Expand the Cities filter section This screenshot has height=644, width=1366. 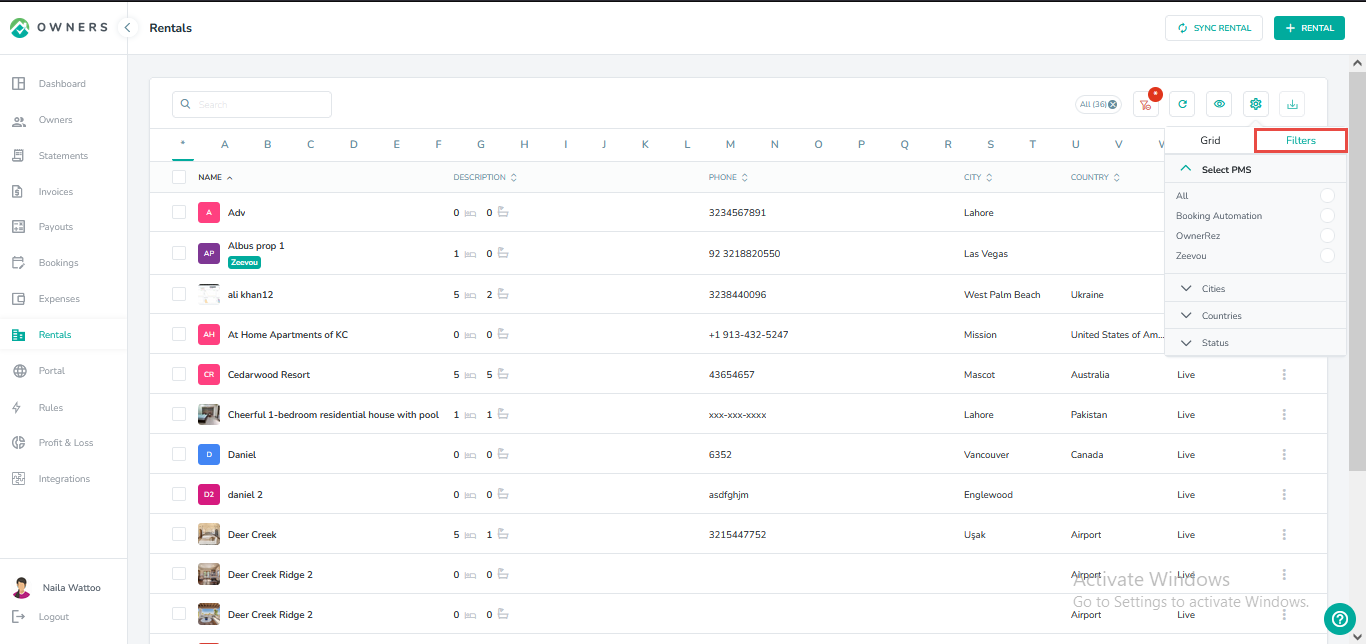click(1256, 289)
